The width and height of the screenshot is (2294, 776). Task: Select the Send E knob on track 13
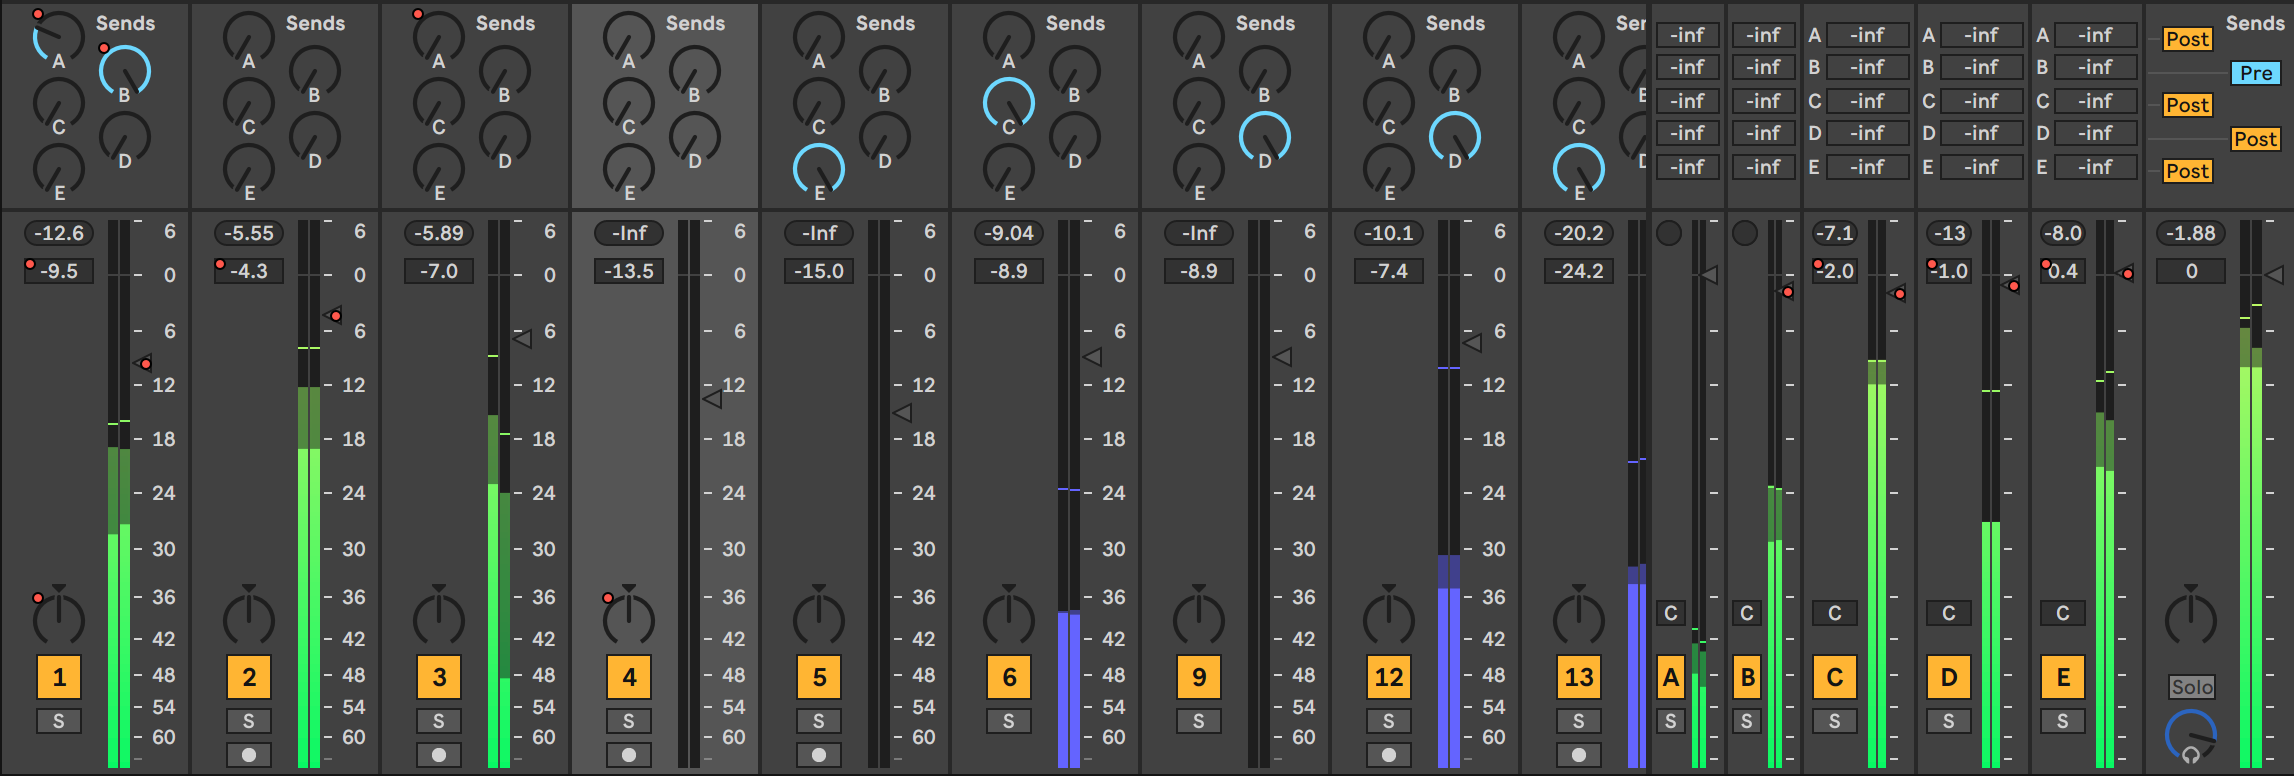tap(1578, 170)
